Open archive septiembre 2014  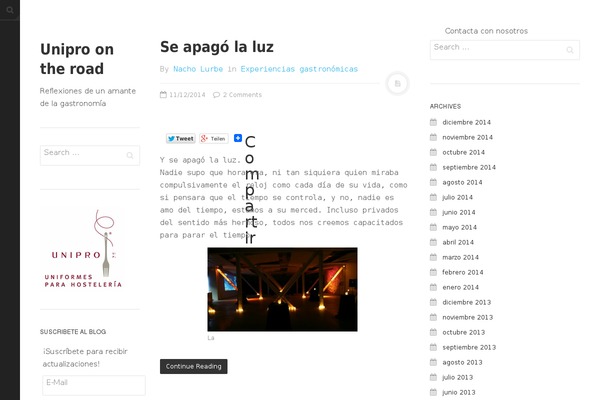pyautogui.click(x=469, y=167)
